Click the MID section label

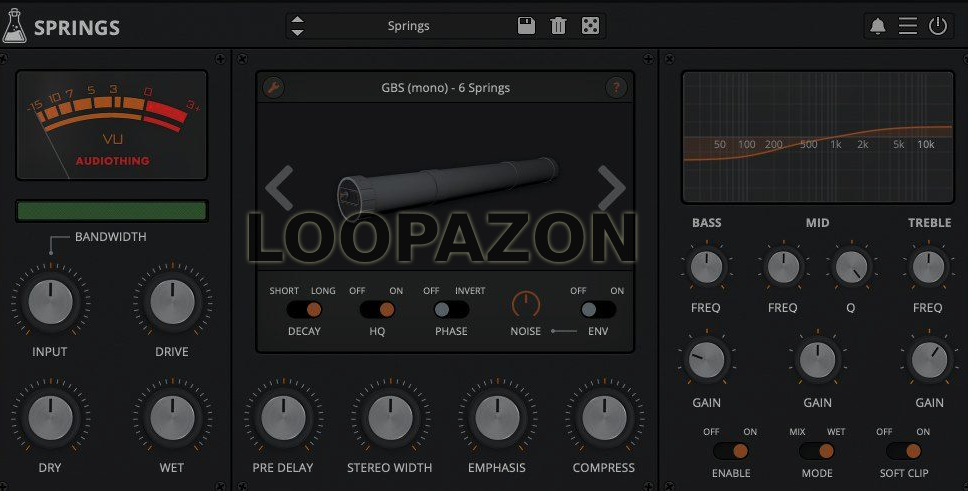click(x=817, y=223)
